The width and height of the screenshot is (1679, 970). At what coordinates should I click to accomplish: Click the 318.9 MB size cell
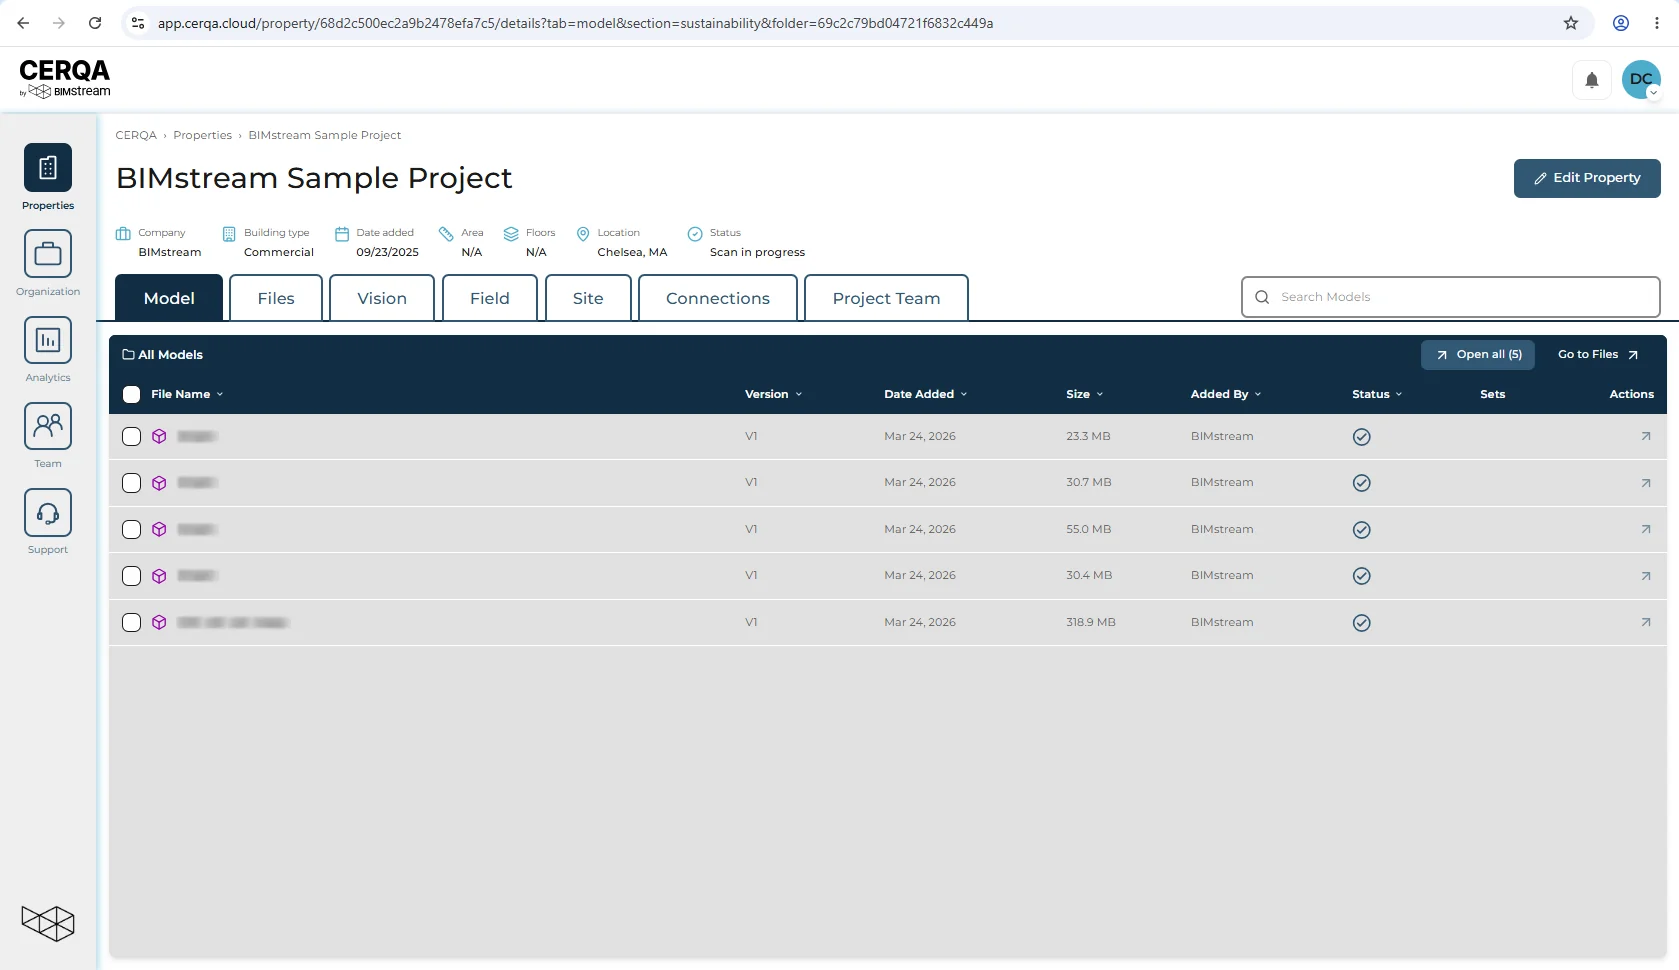point(1090,622)
